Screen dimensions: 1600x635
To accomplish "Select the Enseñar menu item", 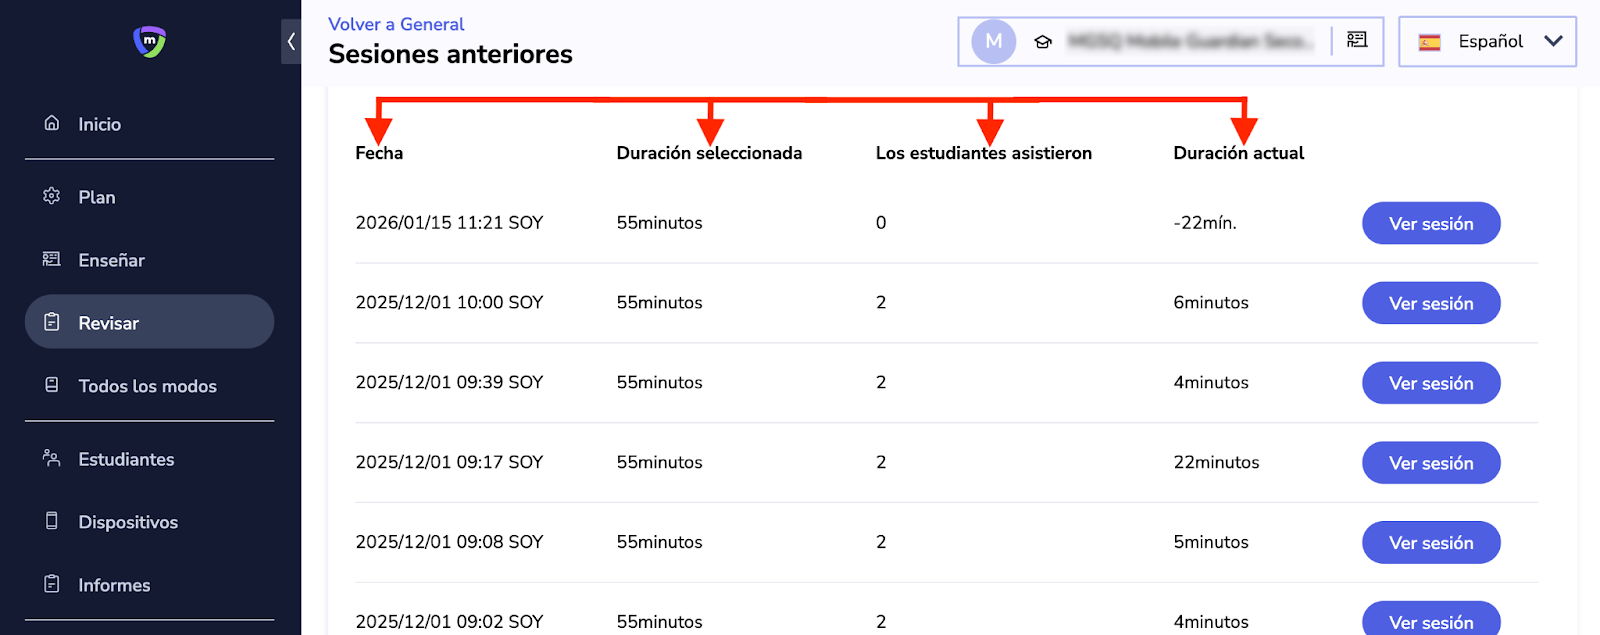I will [111, 260].
